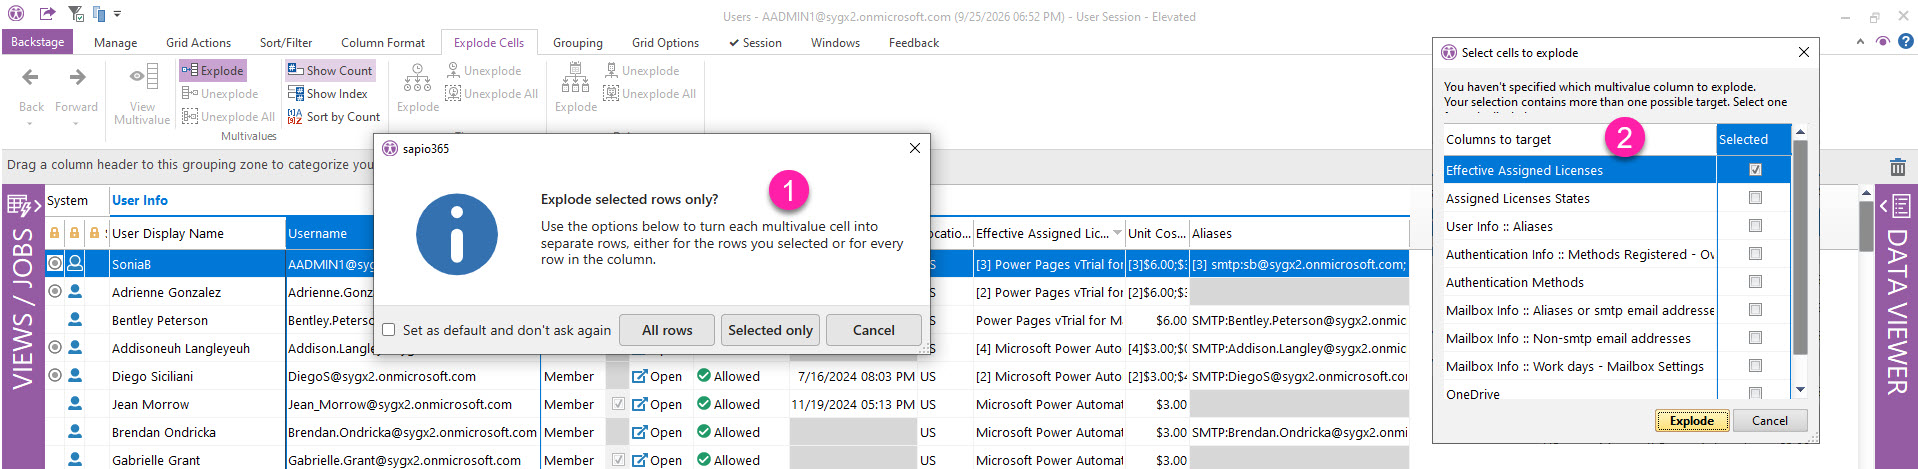Image resolution: width=1918 pixels, height=469 pixels.
Task: Check the Non-smtp email addresses checkbox
Action: [1755, 338]
